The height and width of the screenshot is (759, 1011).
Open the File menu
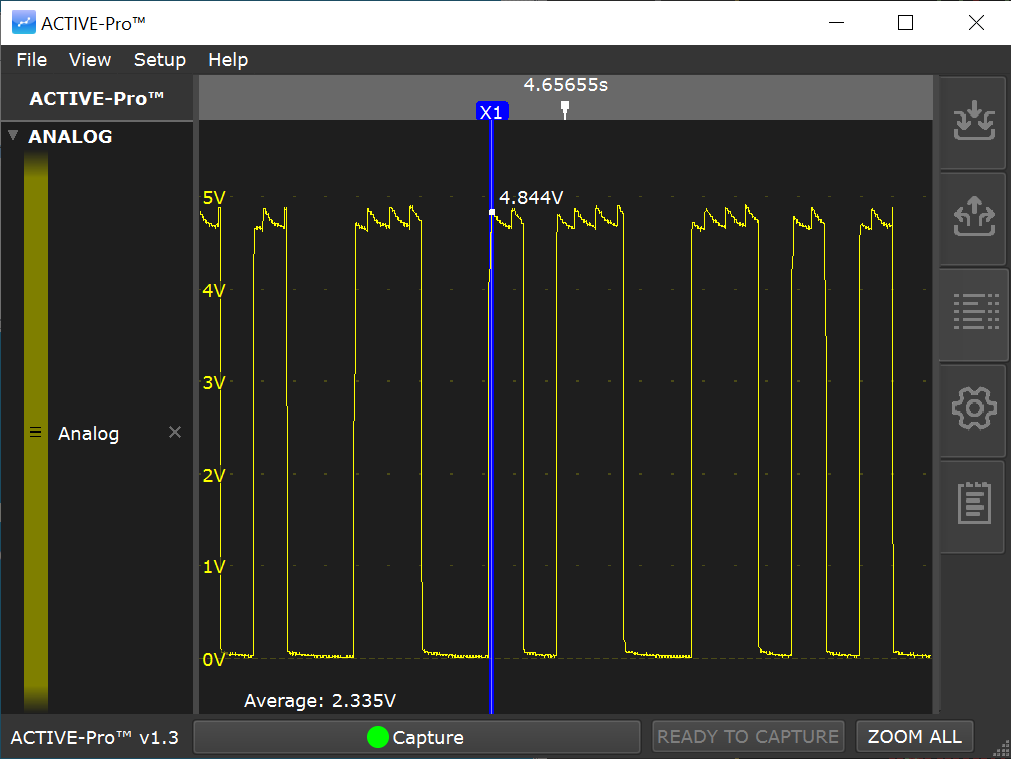32,60
